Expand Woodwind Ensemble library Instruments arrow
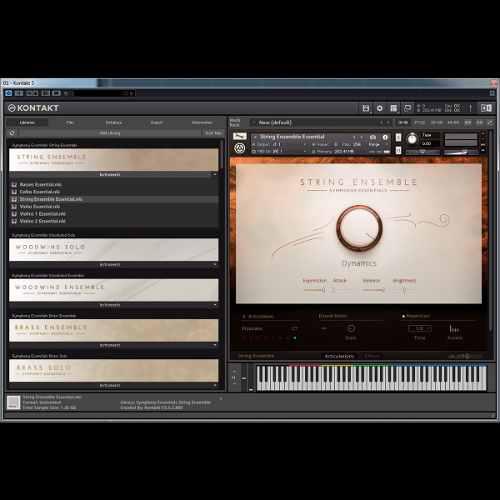500x500 pixels. [215, 305]
